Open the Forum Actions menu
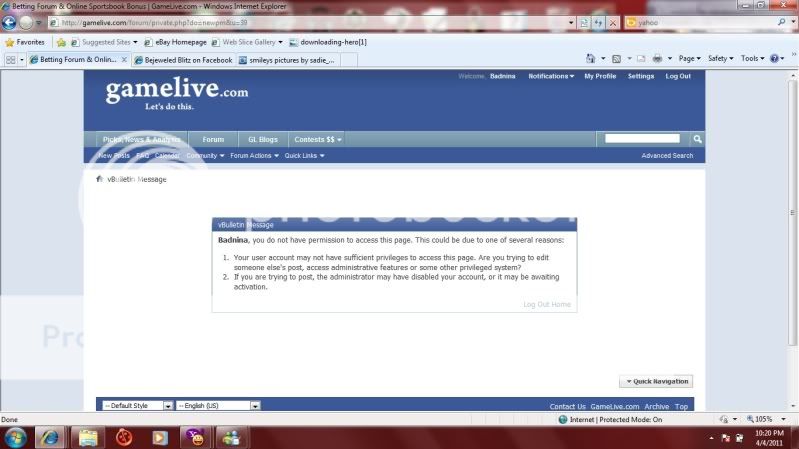799x449 pixels. click(254, 155)
